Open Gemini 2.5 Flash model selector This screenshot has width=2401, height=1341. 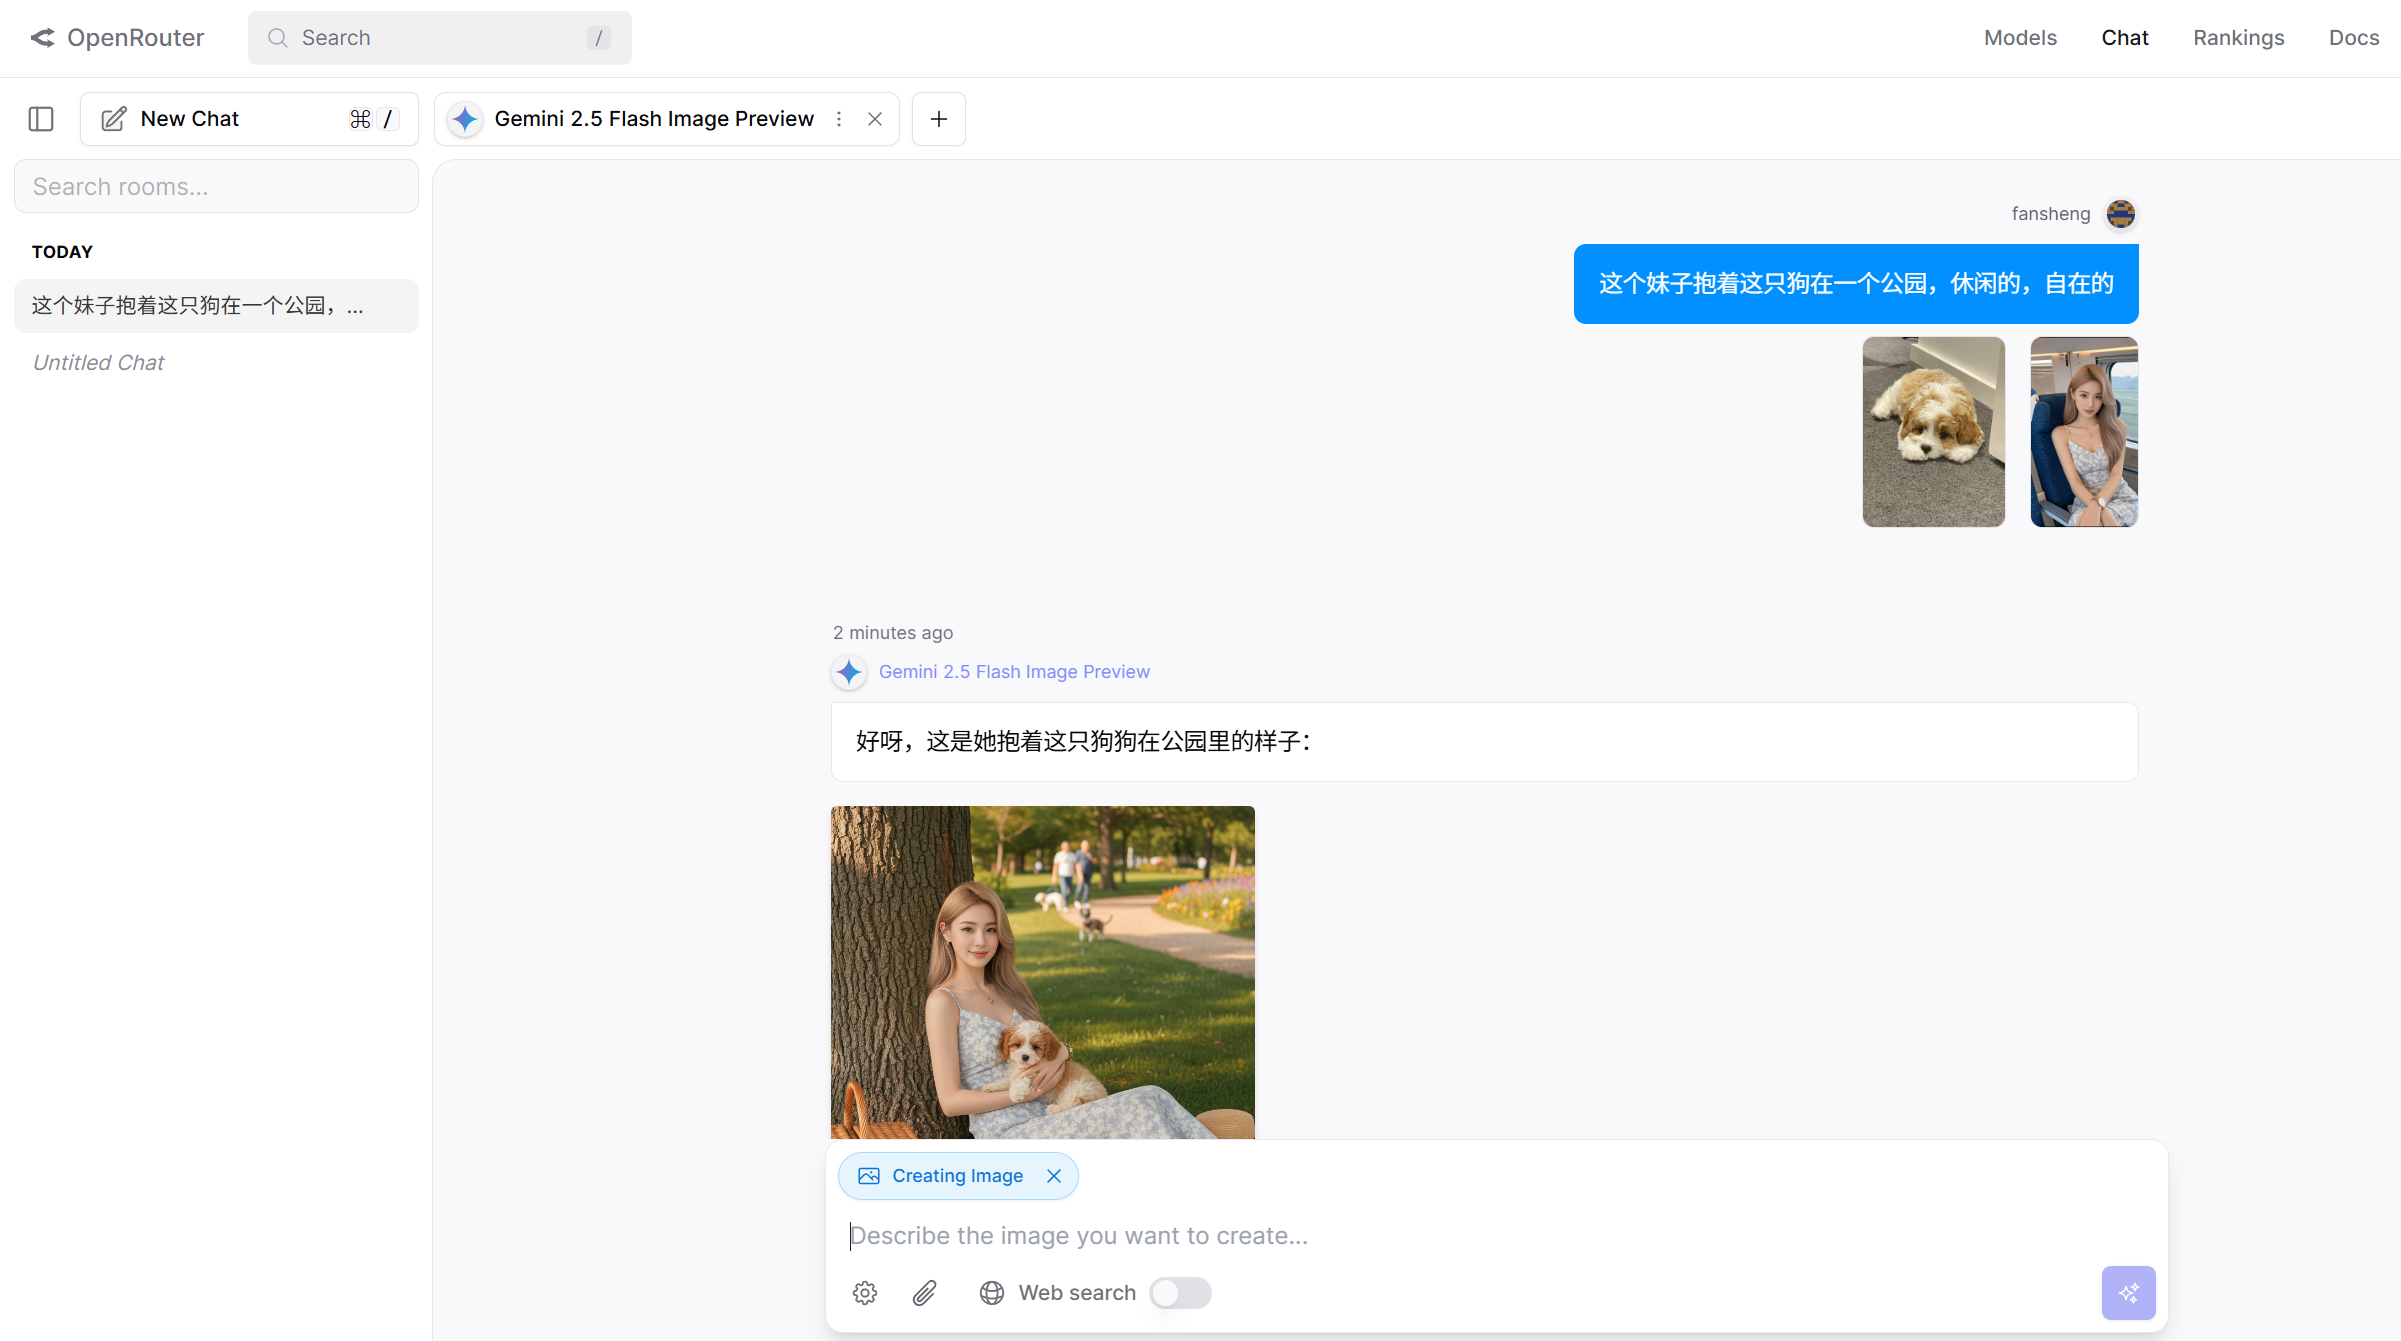coord(653,119)
